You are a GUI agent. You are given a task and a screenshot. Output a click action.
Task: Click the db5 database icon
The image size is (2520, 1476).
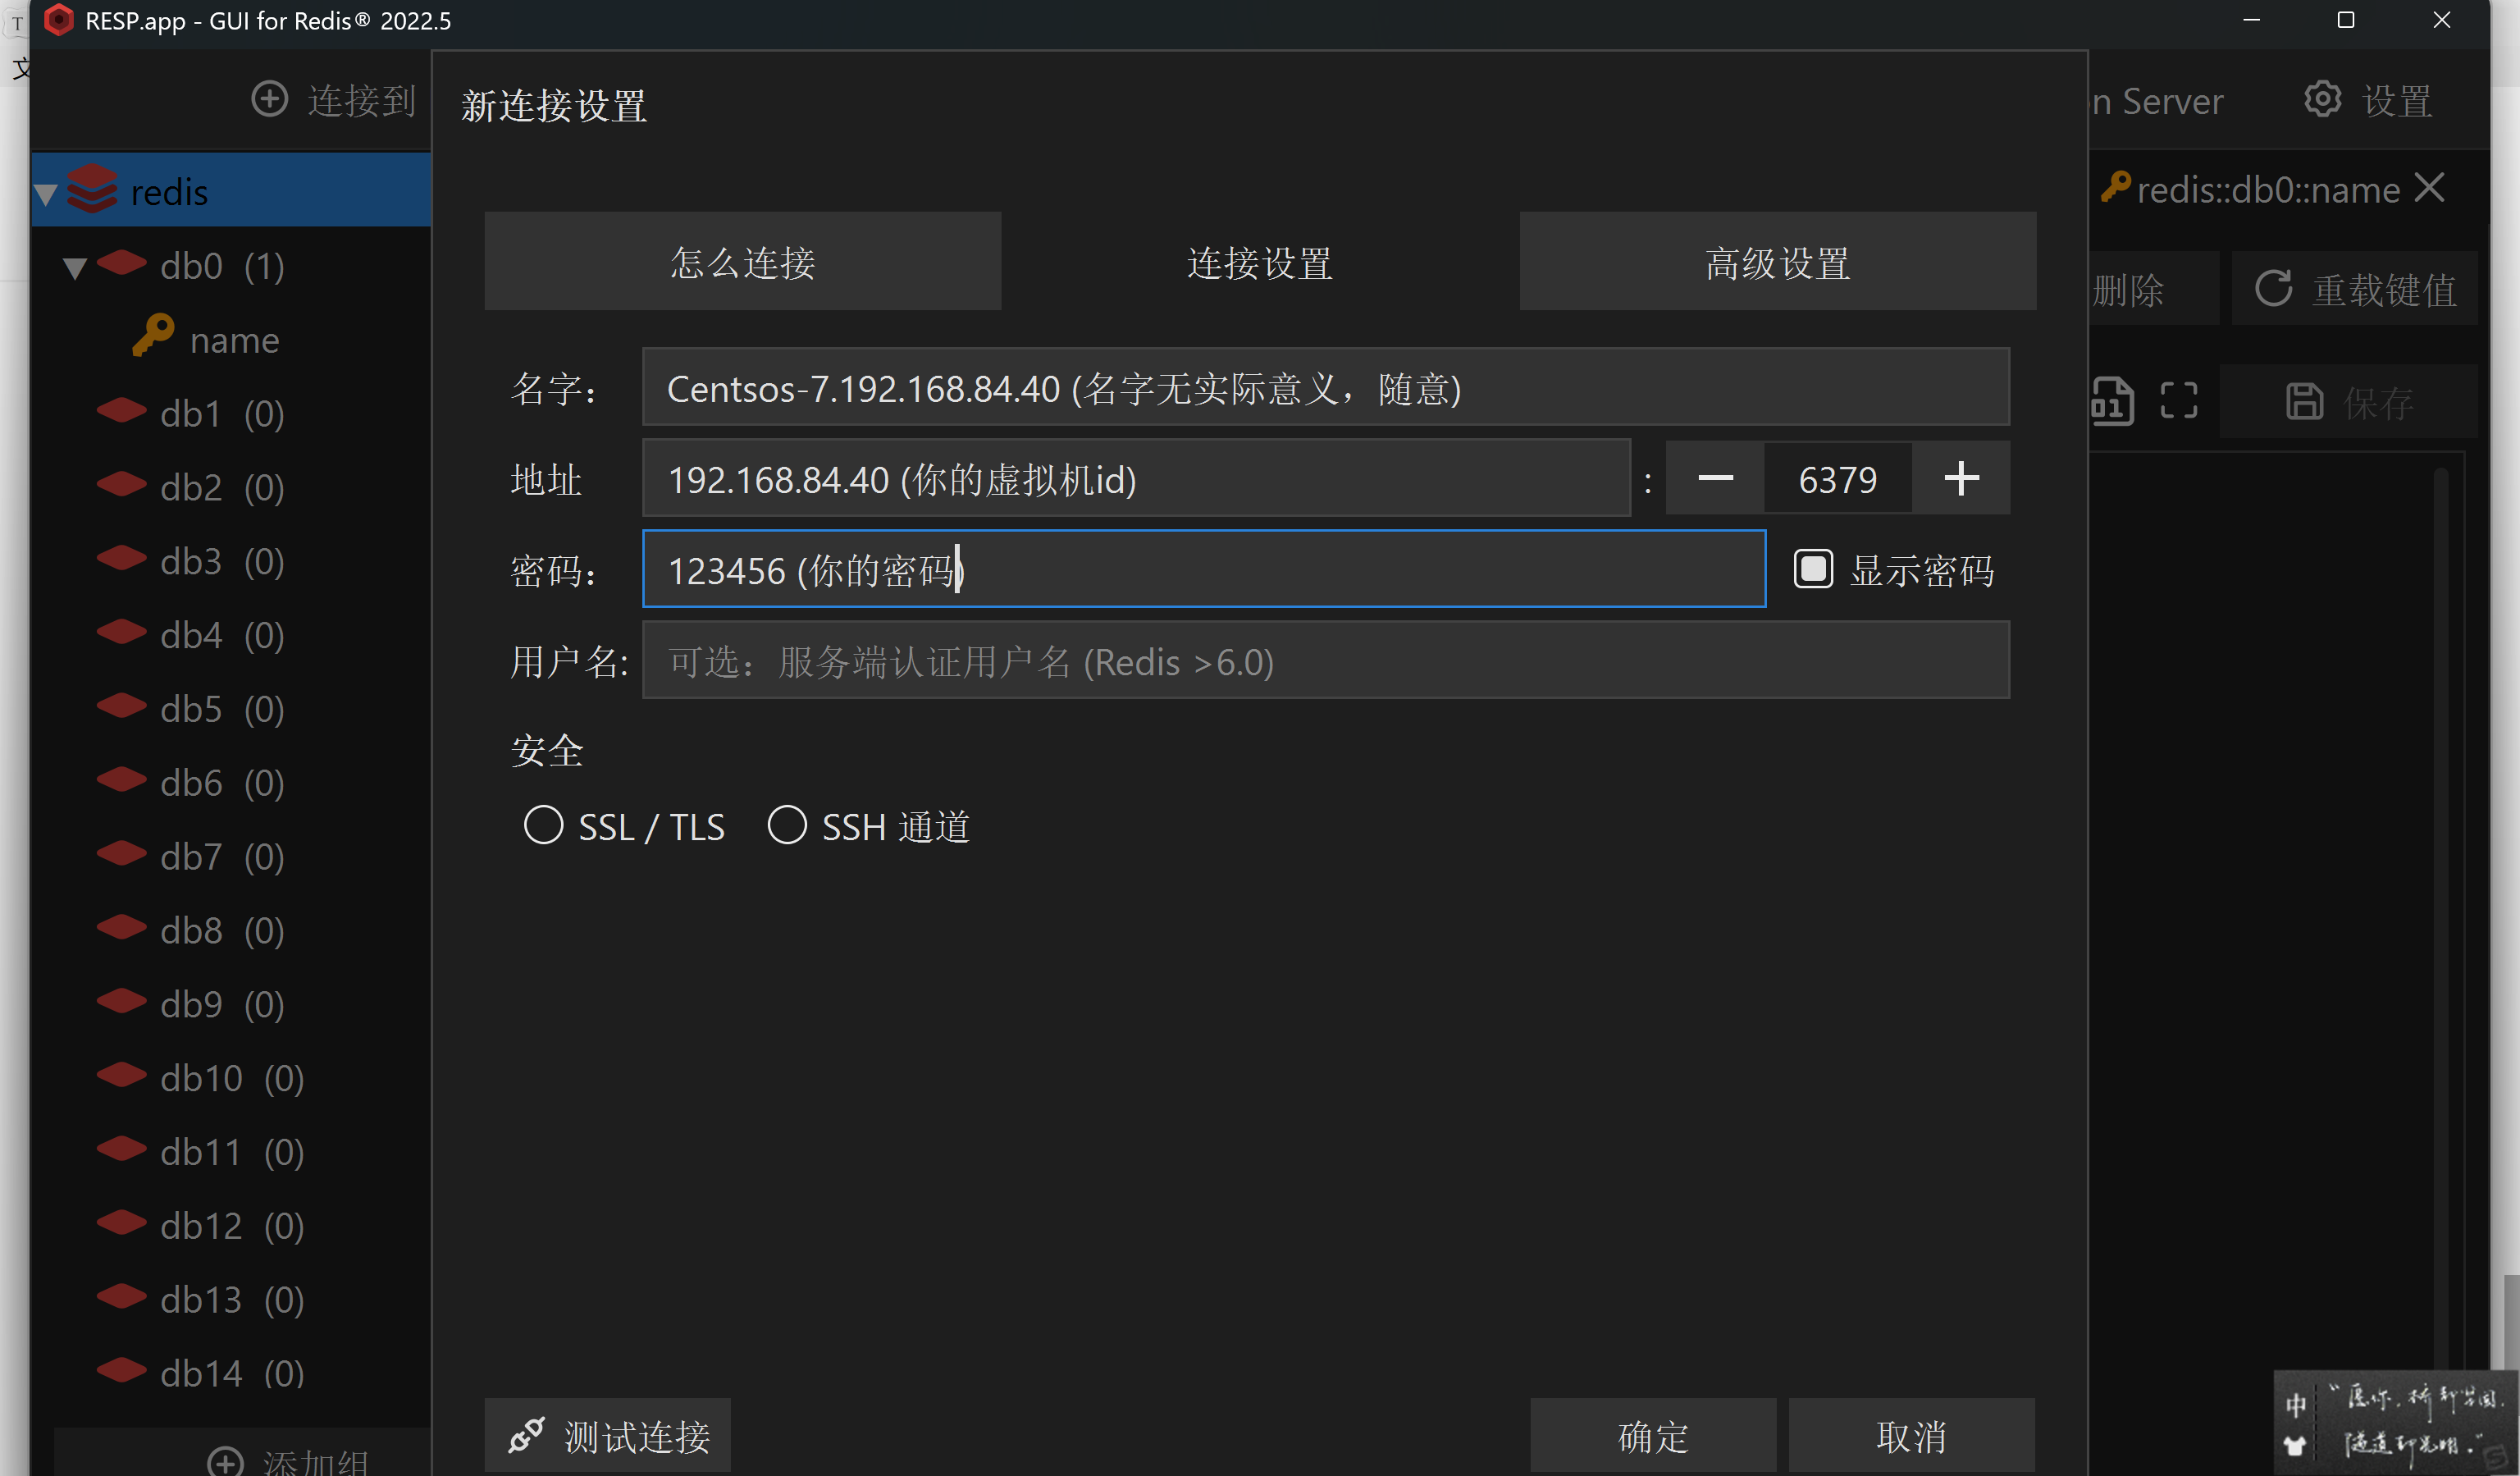tap(122, 707)
